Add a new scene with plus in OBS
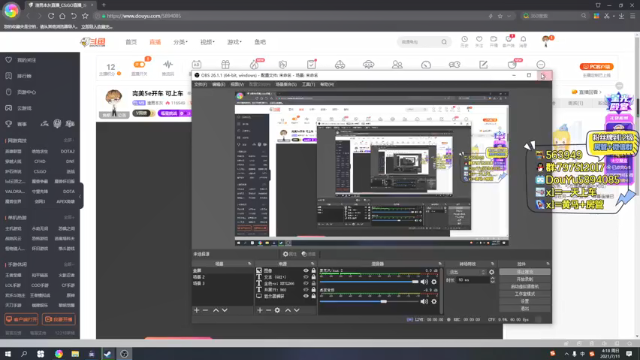The image size is (640, 360). tap(196, 310)
